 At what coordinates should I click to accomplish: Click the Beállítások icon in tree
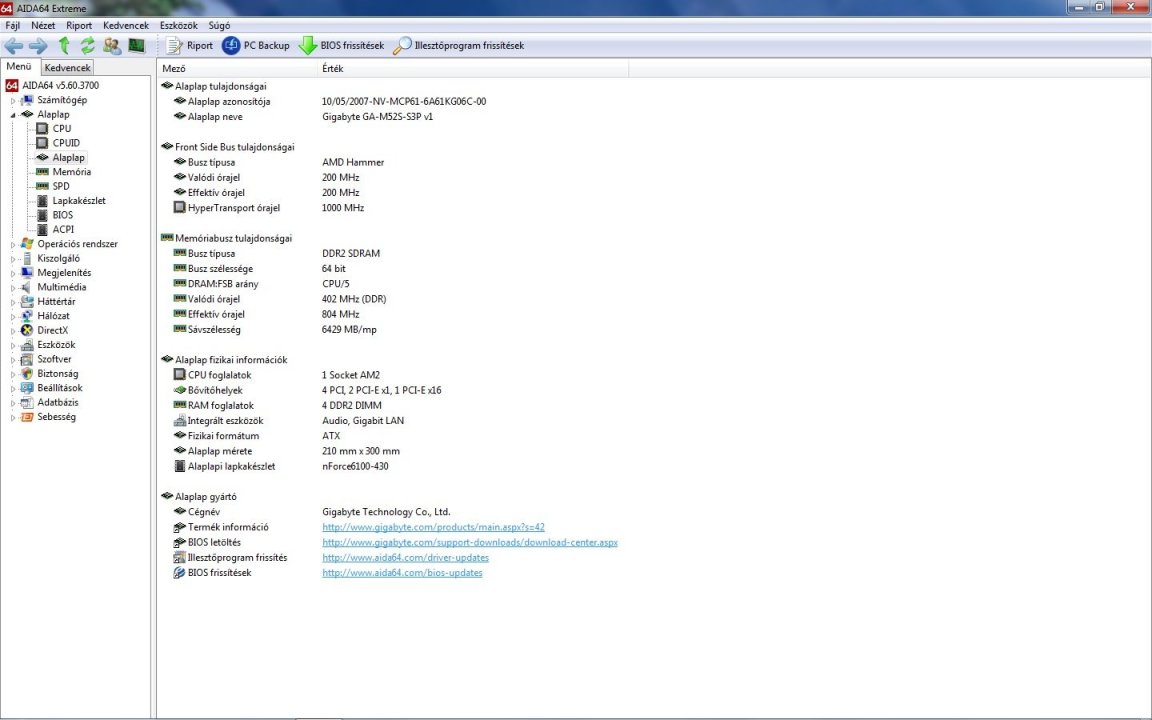[x=27, y=388]
